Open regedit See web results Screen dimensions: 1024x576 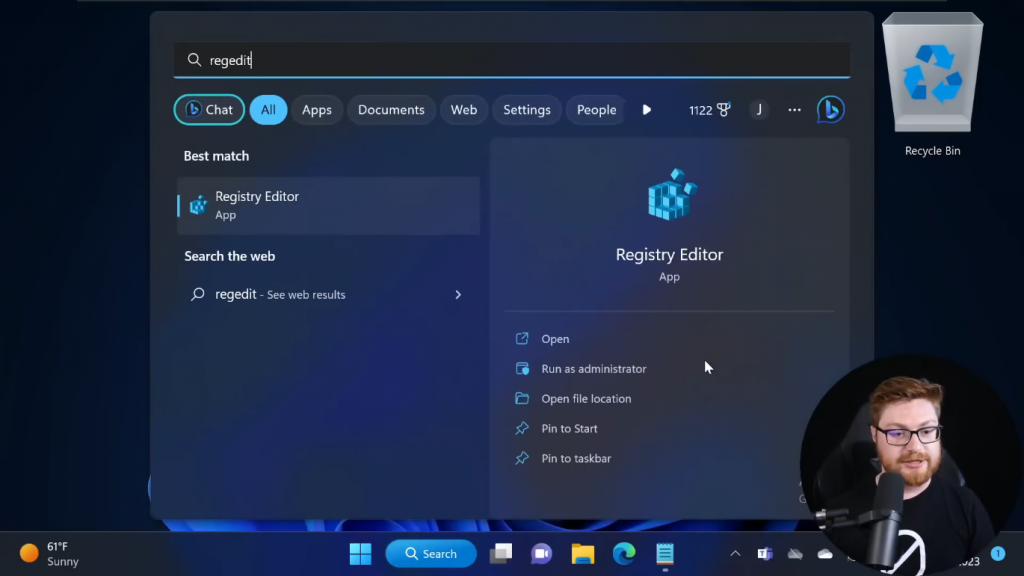tap(328, 295)
